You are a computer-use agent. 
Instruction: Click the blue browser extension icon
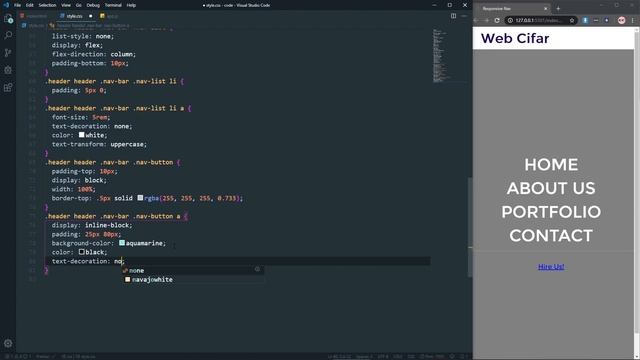coord(585,20)
